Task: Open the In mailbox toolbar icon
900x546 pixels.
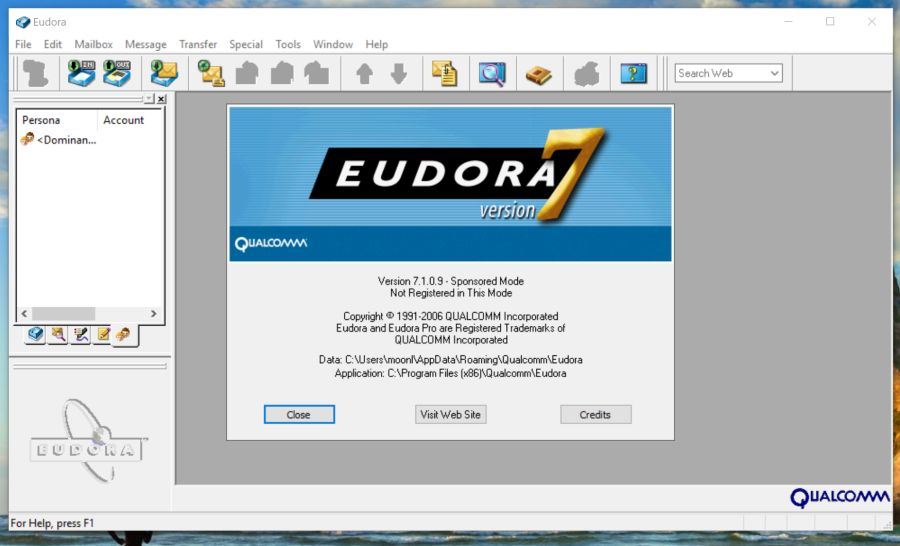Action: point(81,73)
